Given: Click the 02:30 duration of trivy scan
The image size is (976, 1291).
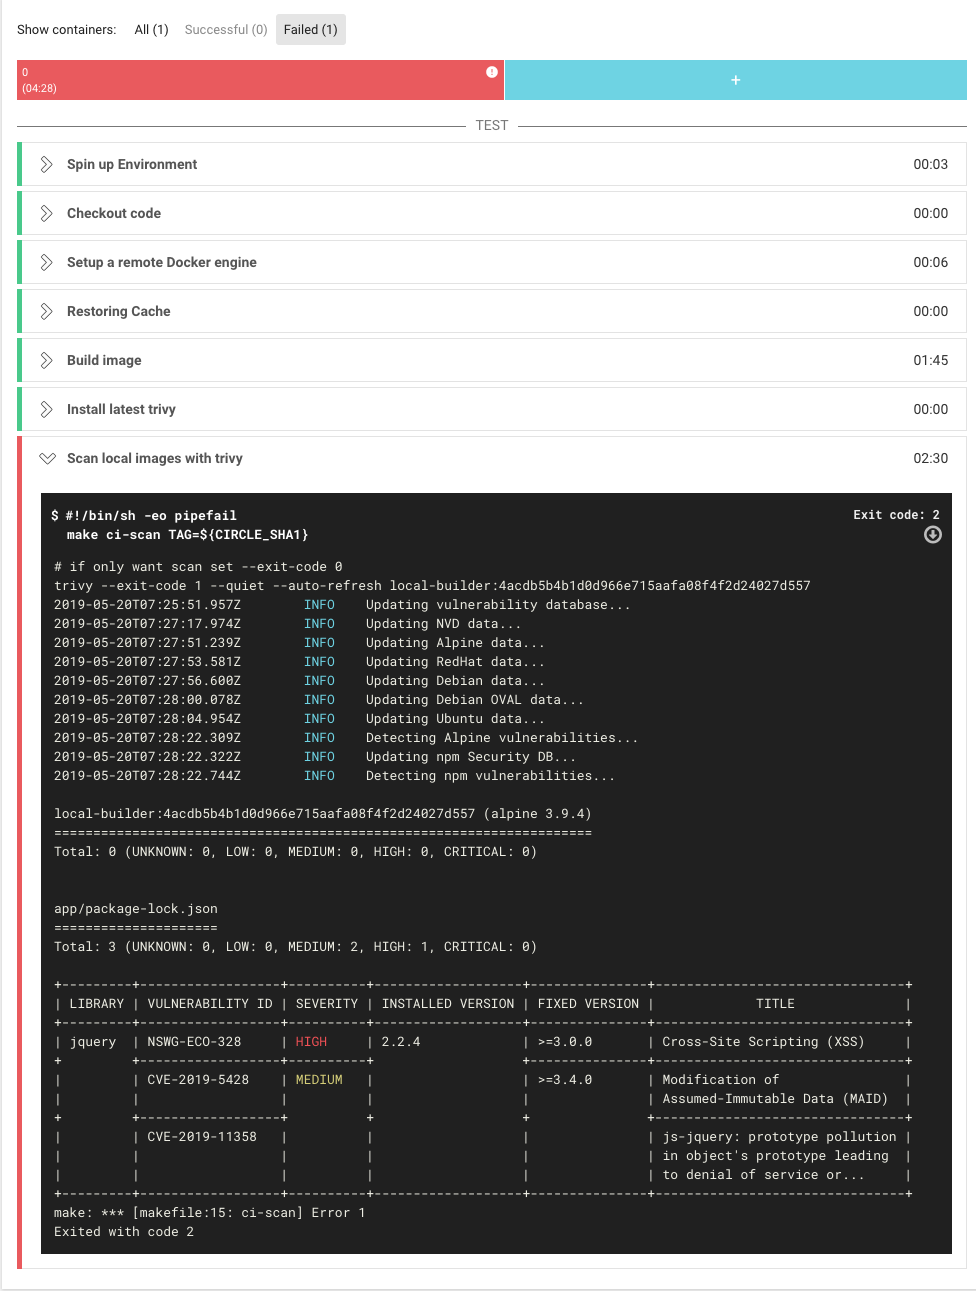Looking at the screenshot, I should pyautogui.click(x=930, y=458).
